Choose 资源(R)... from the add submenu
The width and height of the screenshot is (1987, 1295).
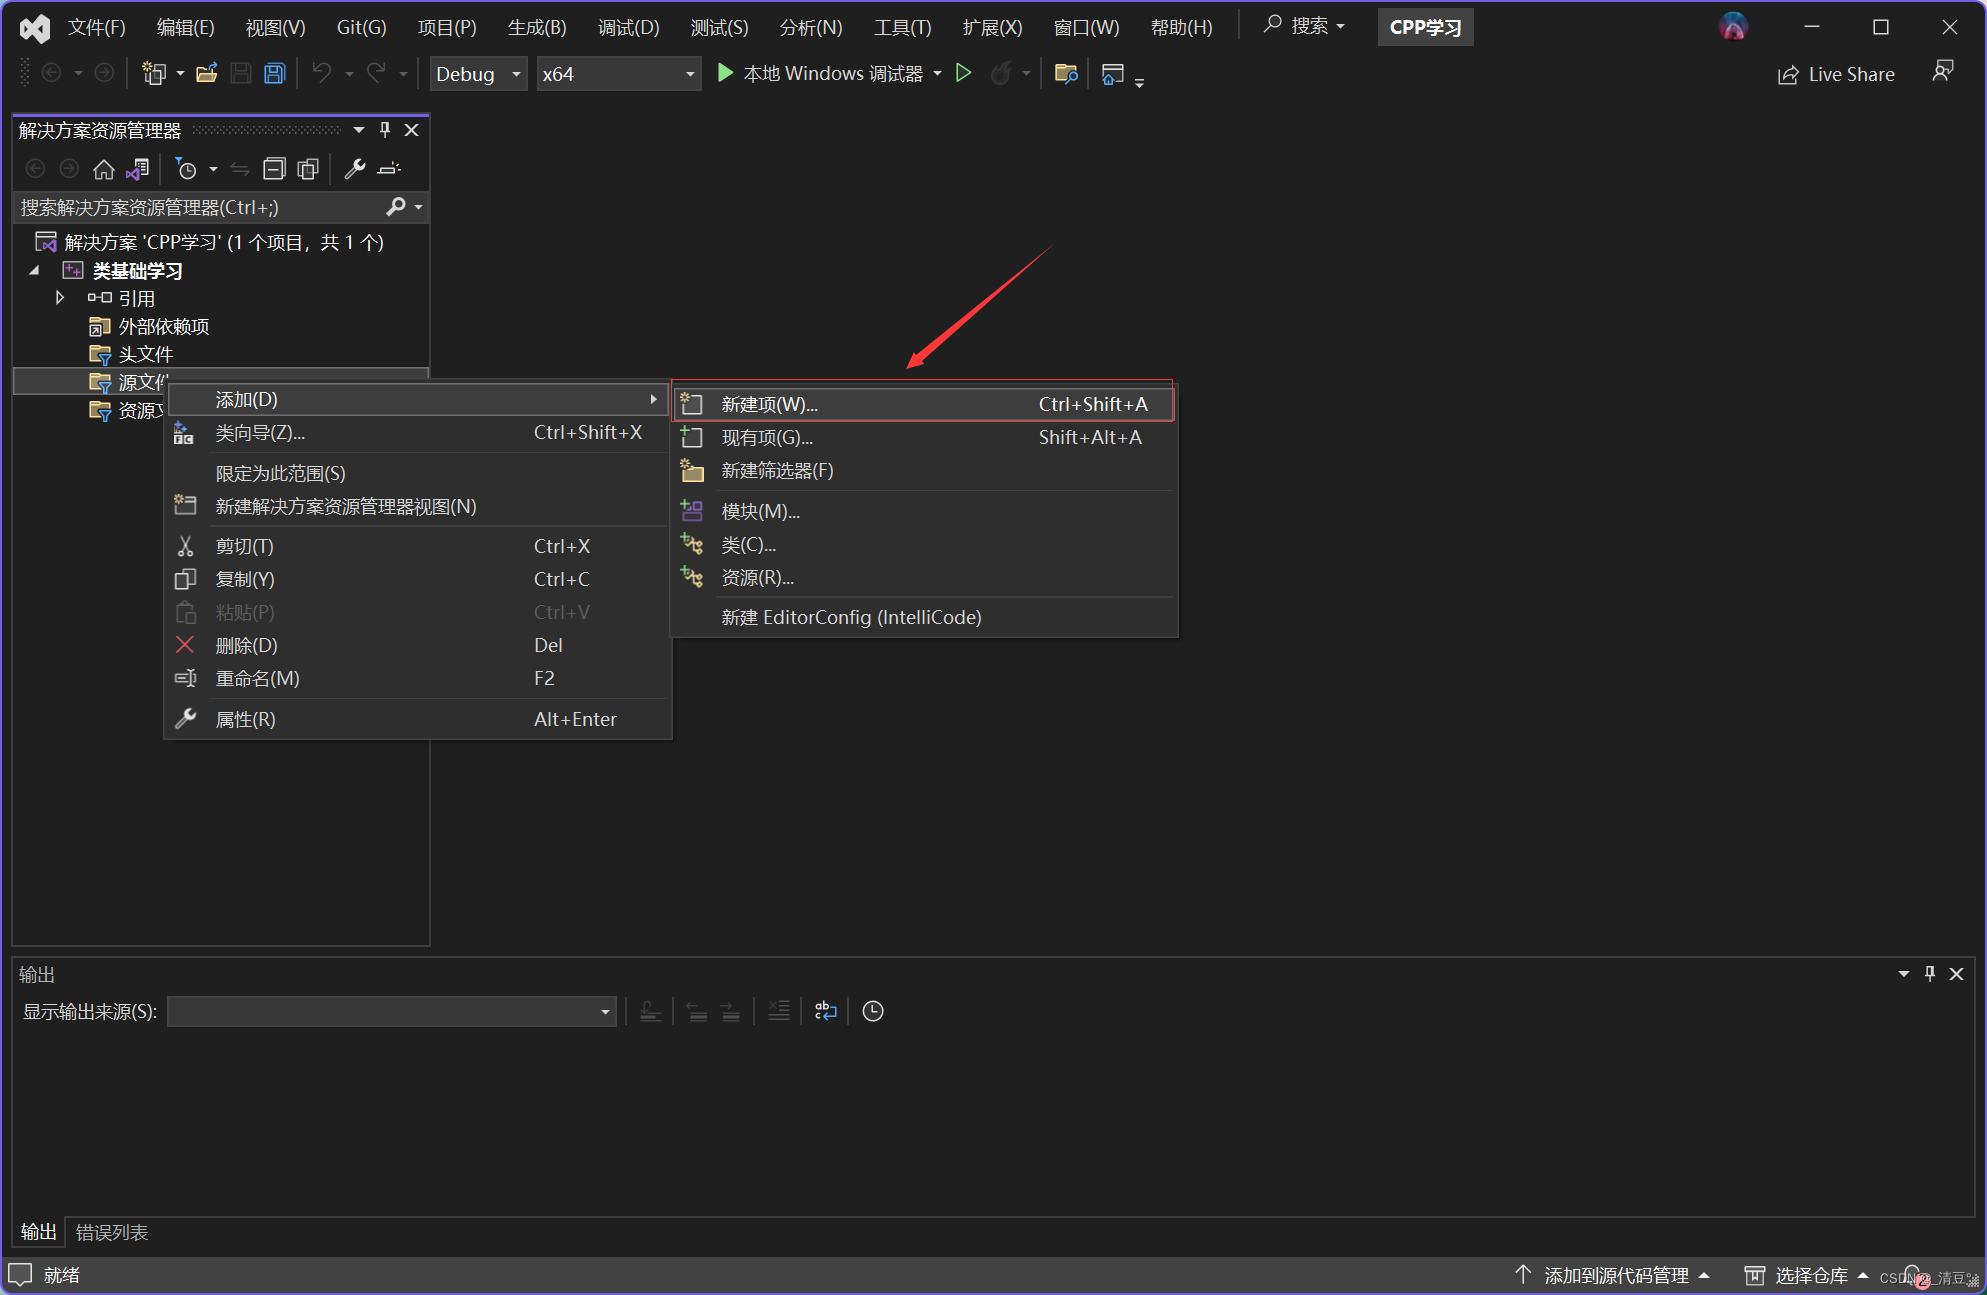pyautogui.click(x=923, y=577)
